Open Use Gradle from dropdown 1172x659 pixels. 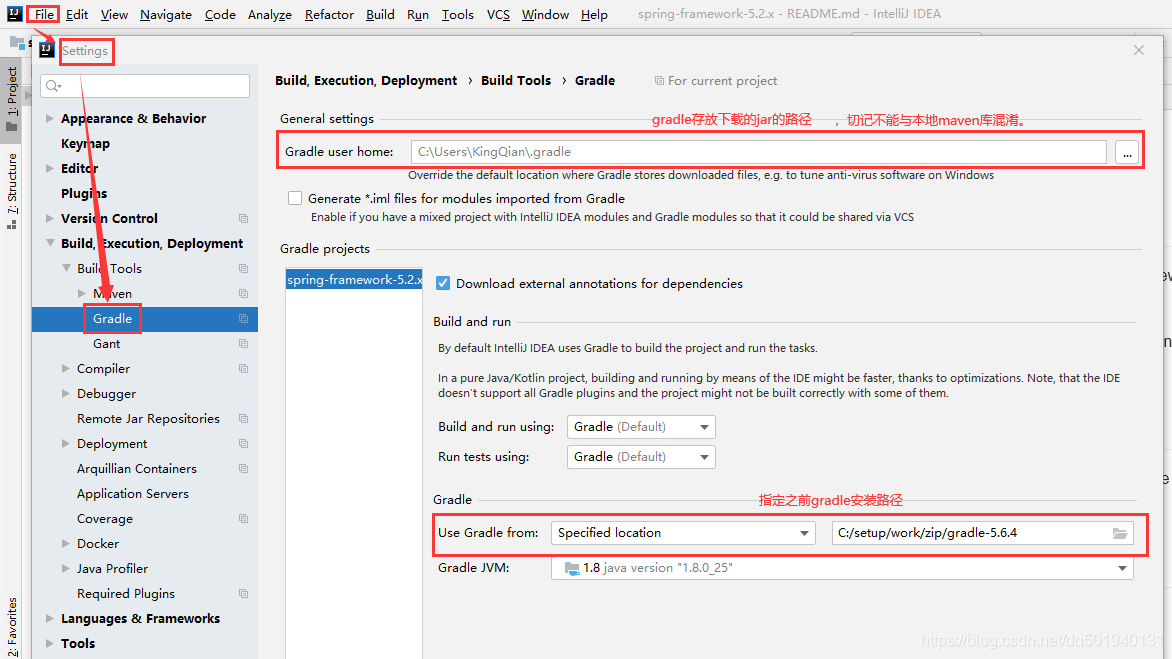[683, 533]
